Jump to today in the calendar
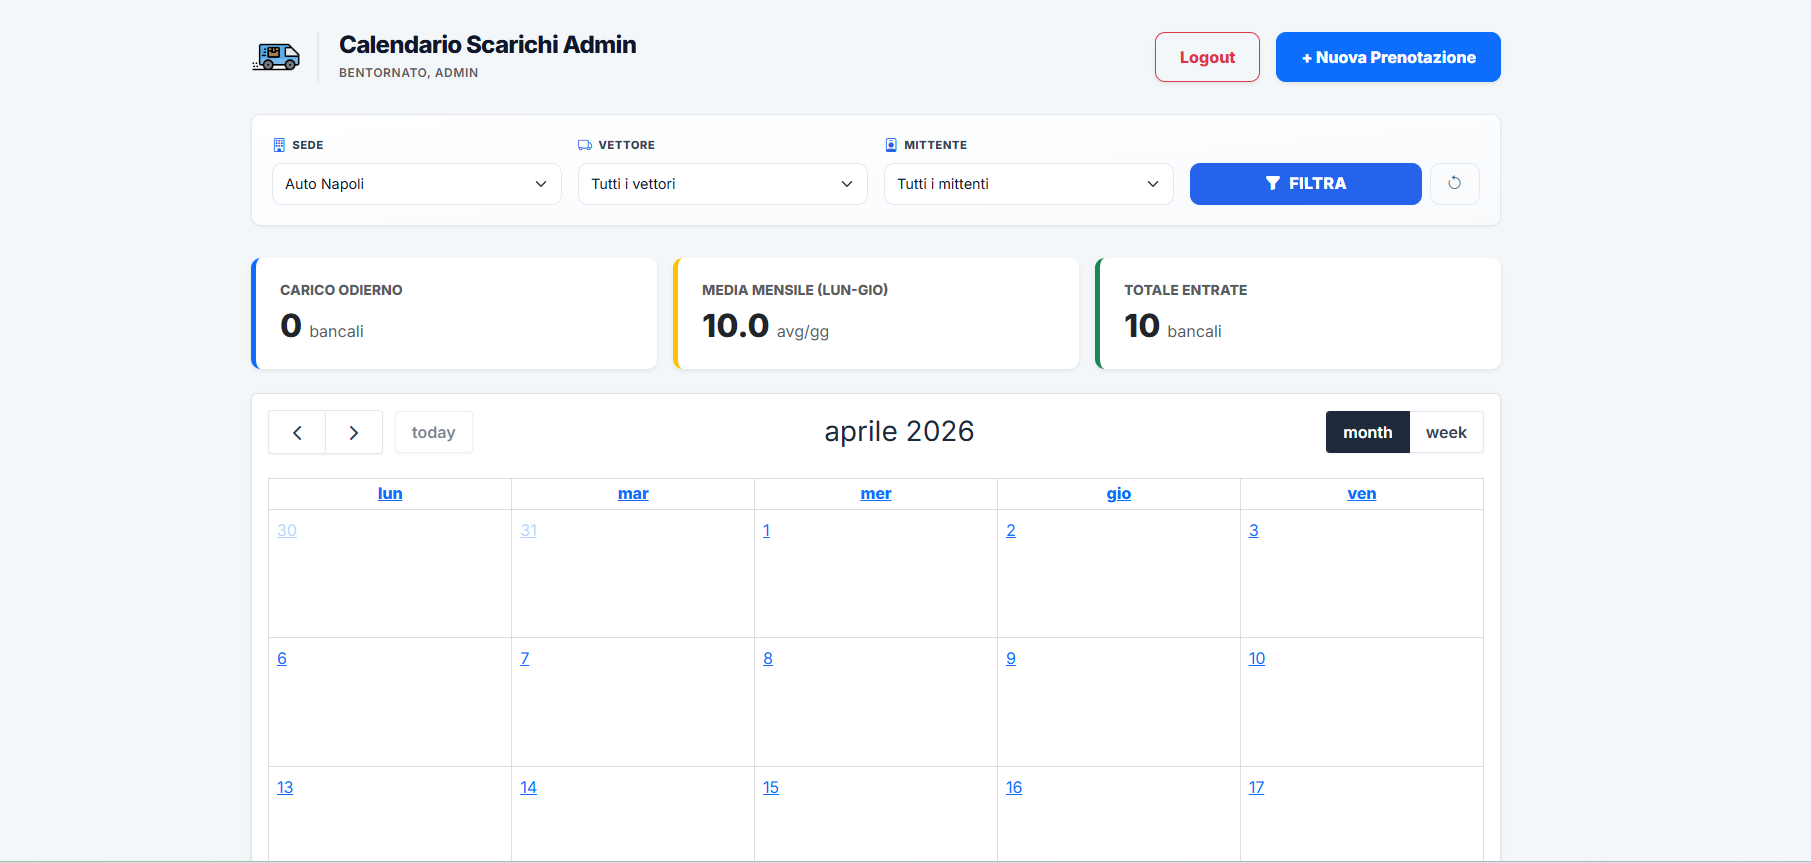This screenshot has width=1811, height=863. pos(434,432)
